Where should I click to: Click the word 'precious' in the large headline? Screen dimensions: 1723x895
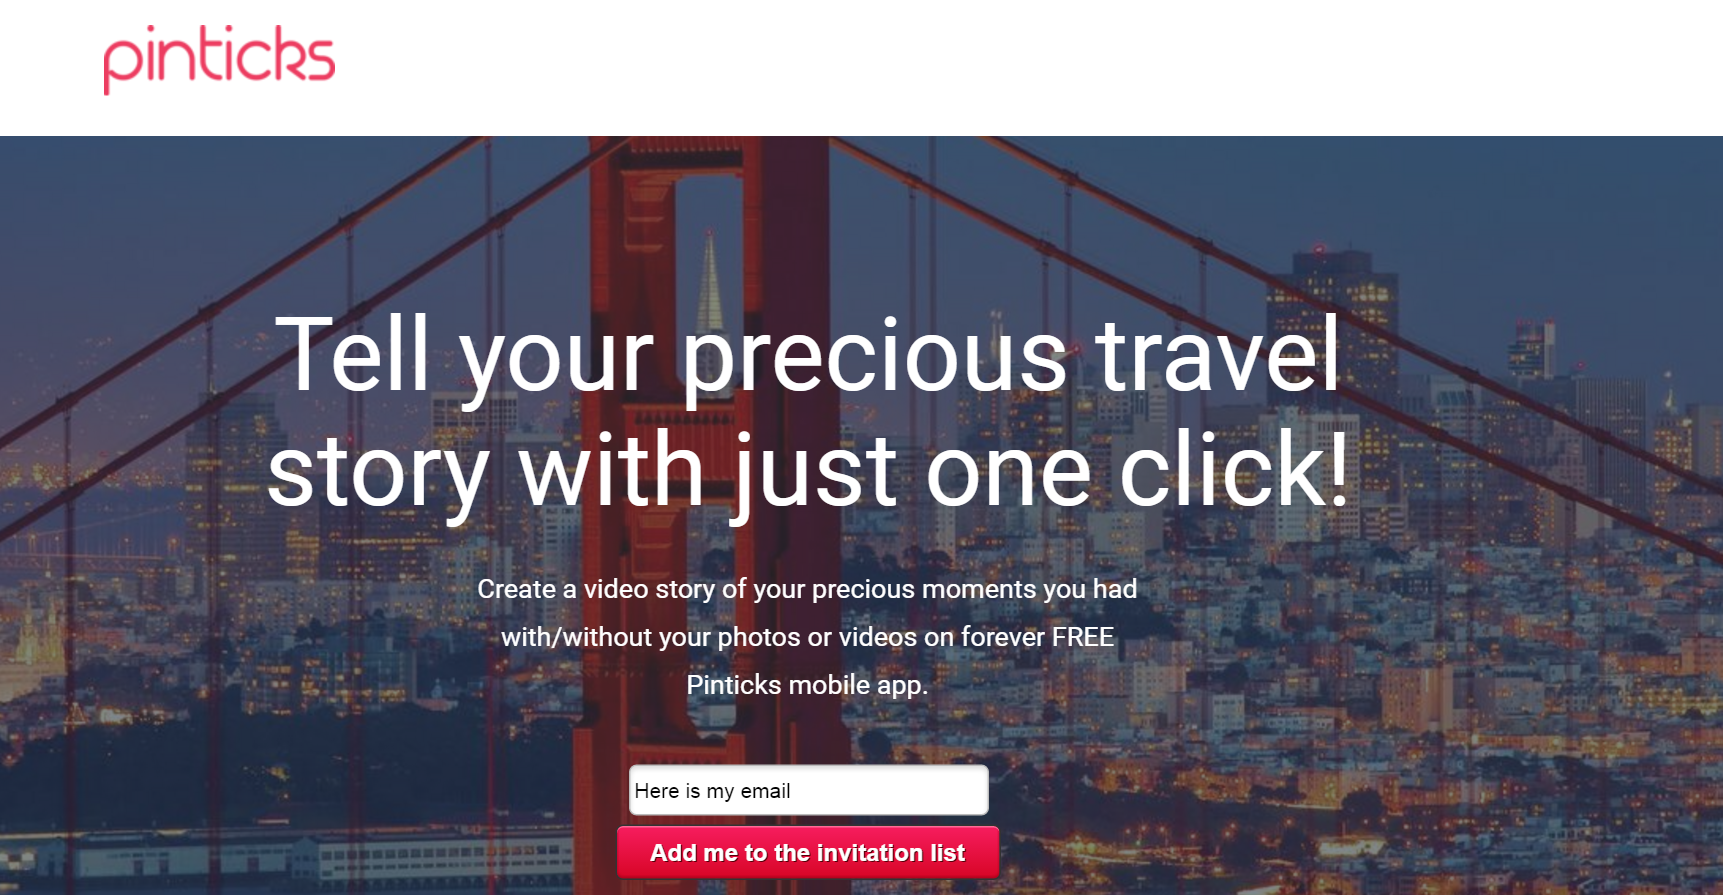click(x=875, y=360)
